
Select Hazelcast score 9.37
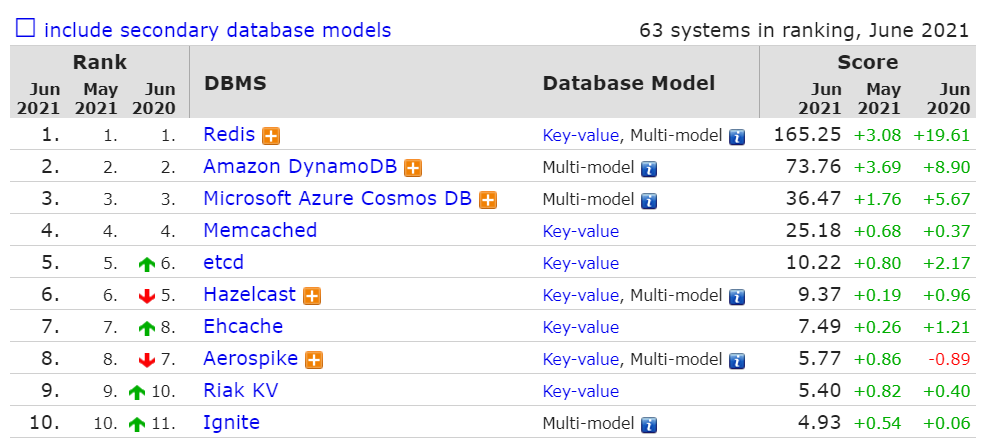point(820,295)
